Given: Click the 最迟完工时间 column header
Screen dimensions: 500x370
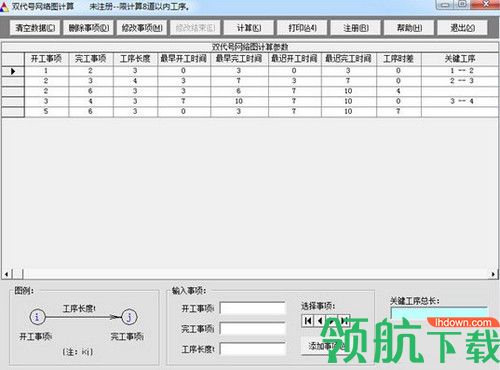Looking at the screenshot, I should [349, 59].
